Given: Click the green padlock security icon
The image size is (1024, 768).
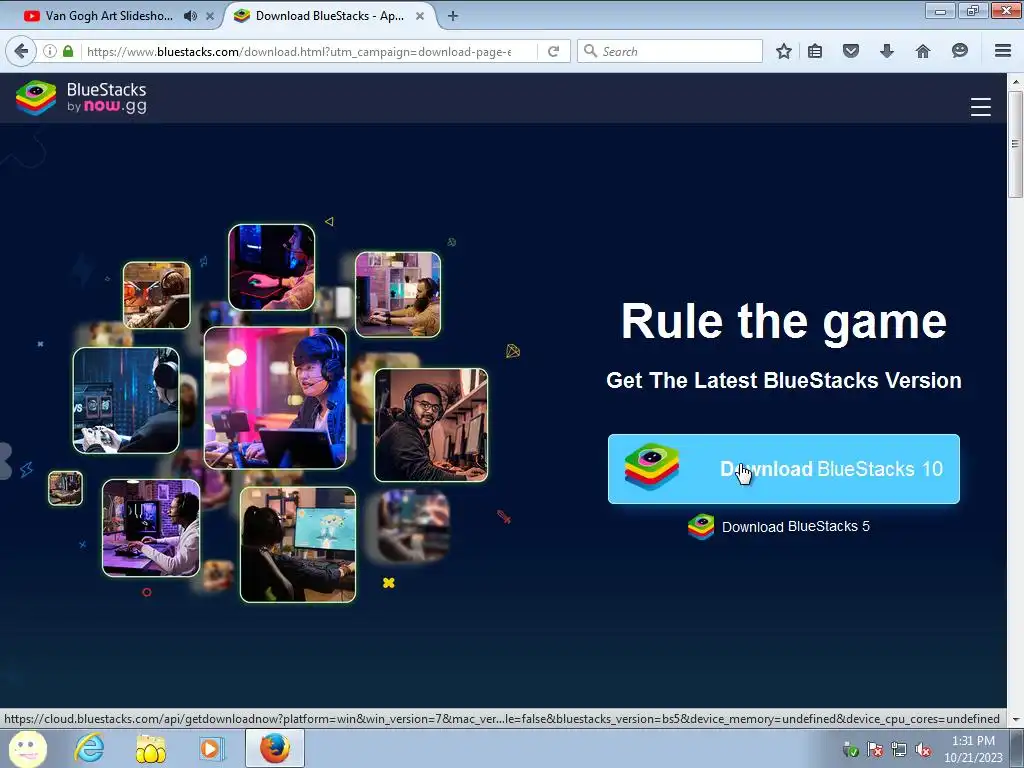Looking at the screenshot, I should 68,51.
